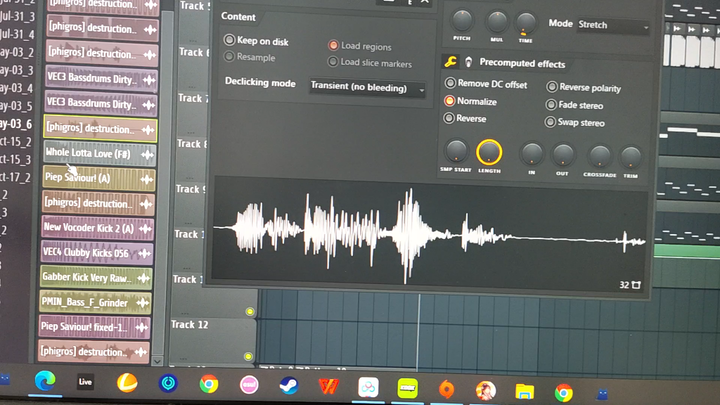Toggle the Swap stereo option
This screenshot has height=405, width=720.
[550, 122]
